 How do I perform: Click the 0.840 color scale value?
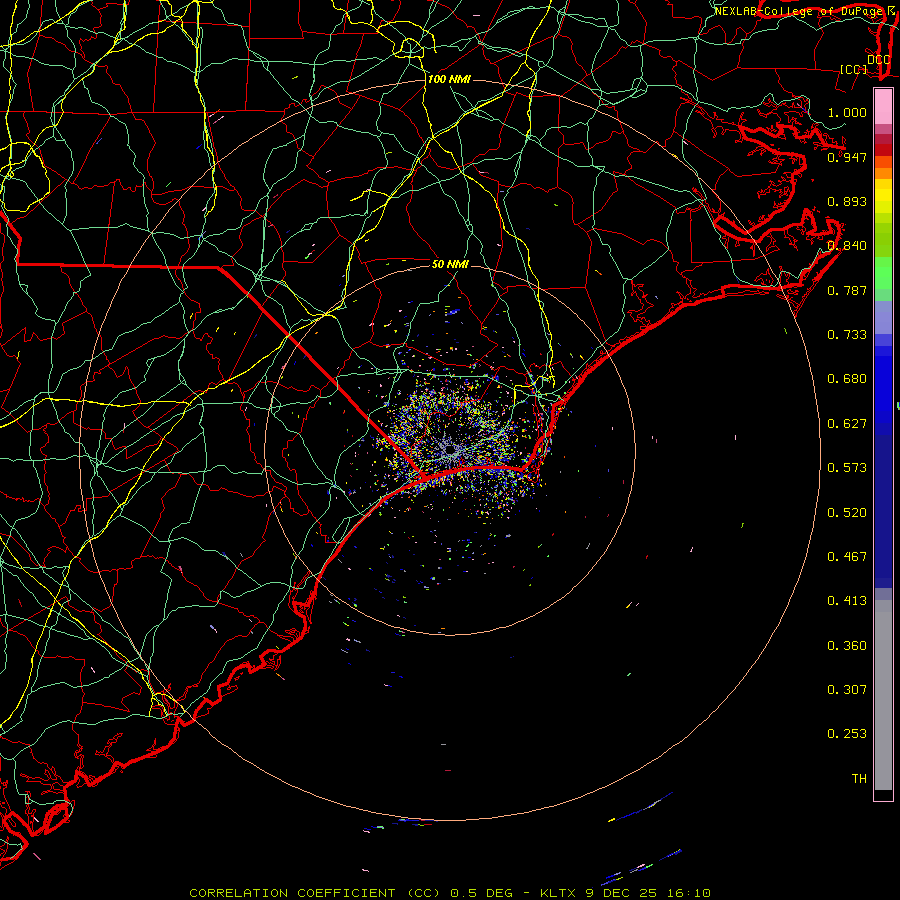pos(847,246)
